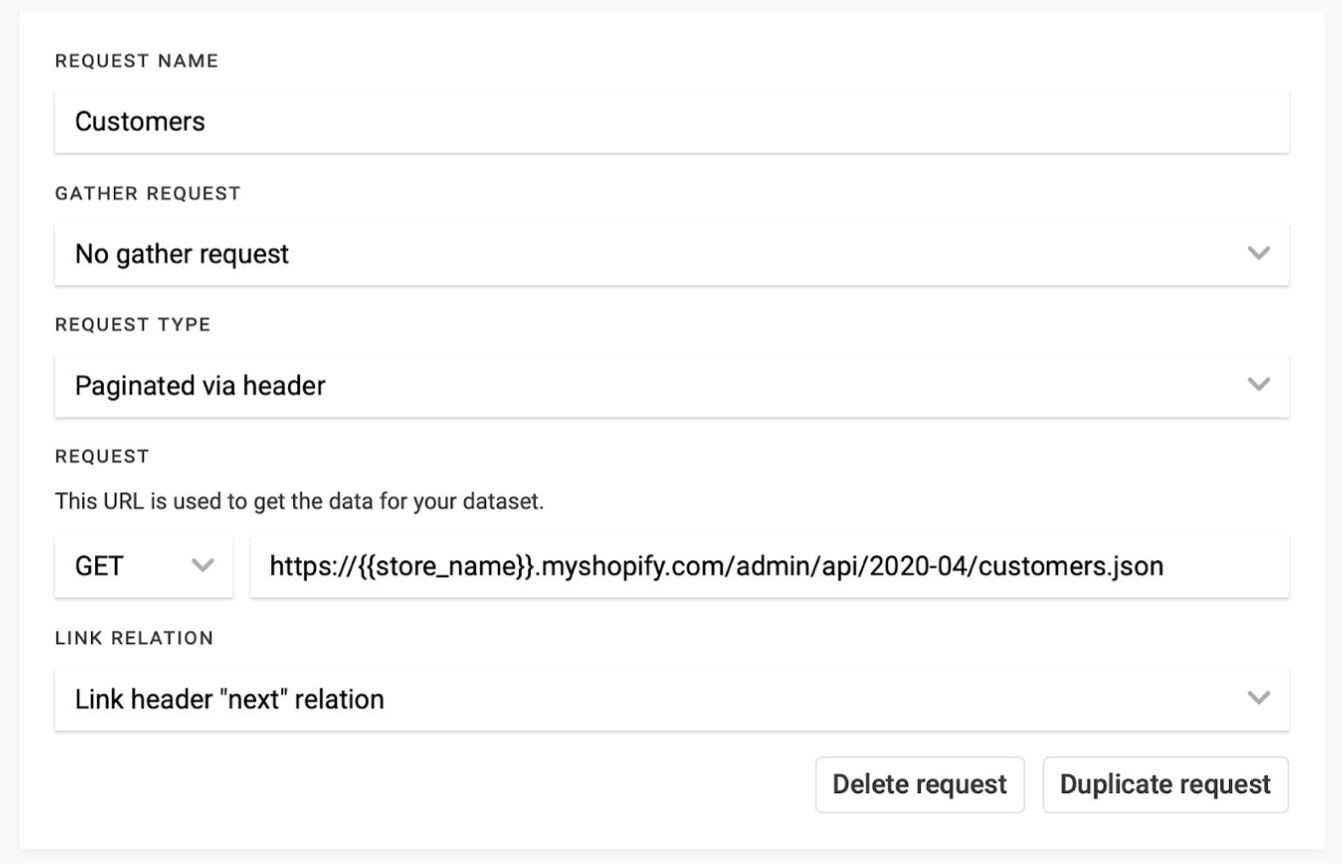
Task: Click the chevron arrow in Link Relation field
Action: click(x=1259, y=698)
